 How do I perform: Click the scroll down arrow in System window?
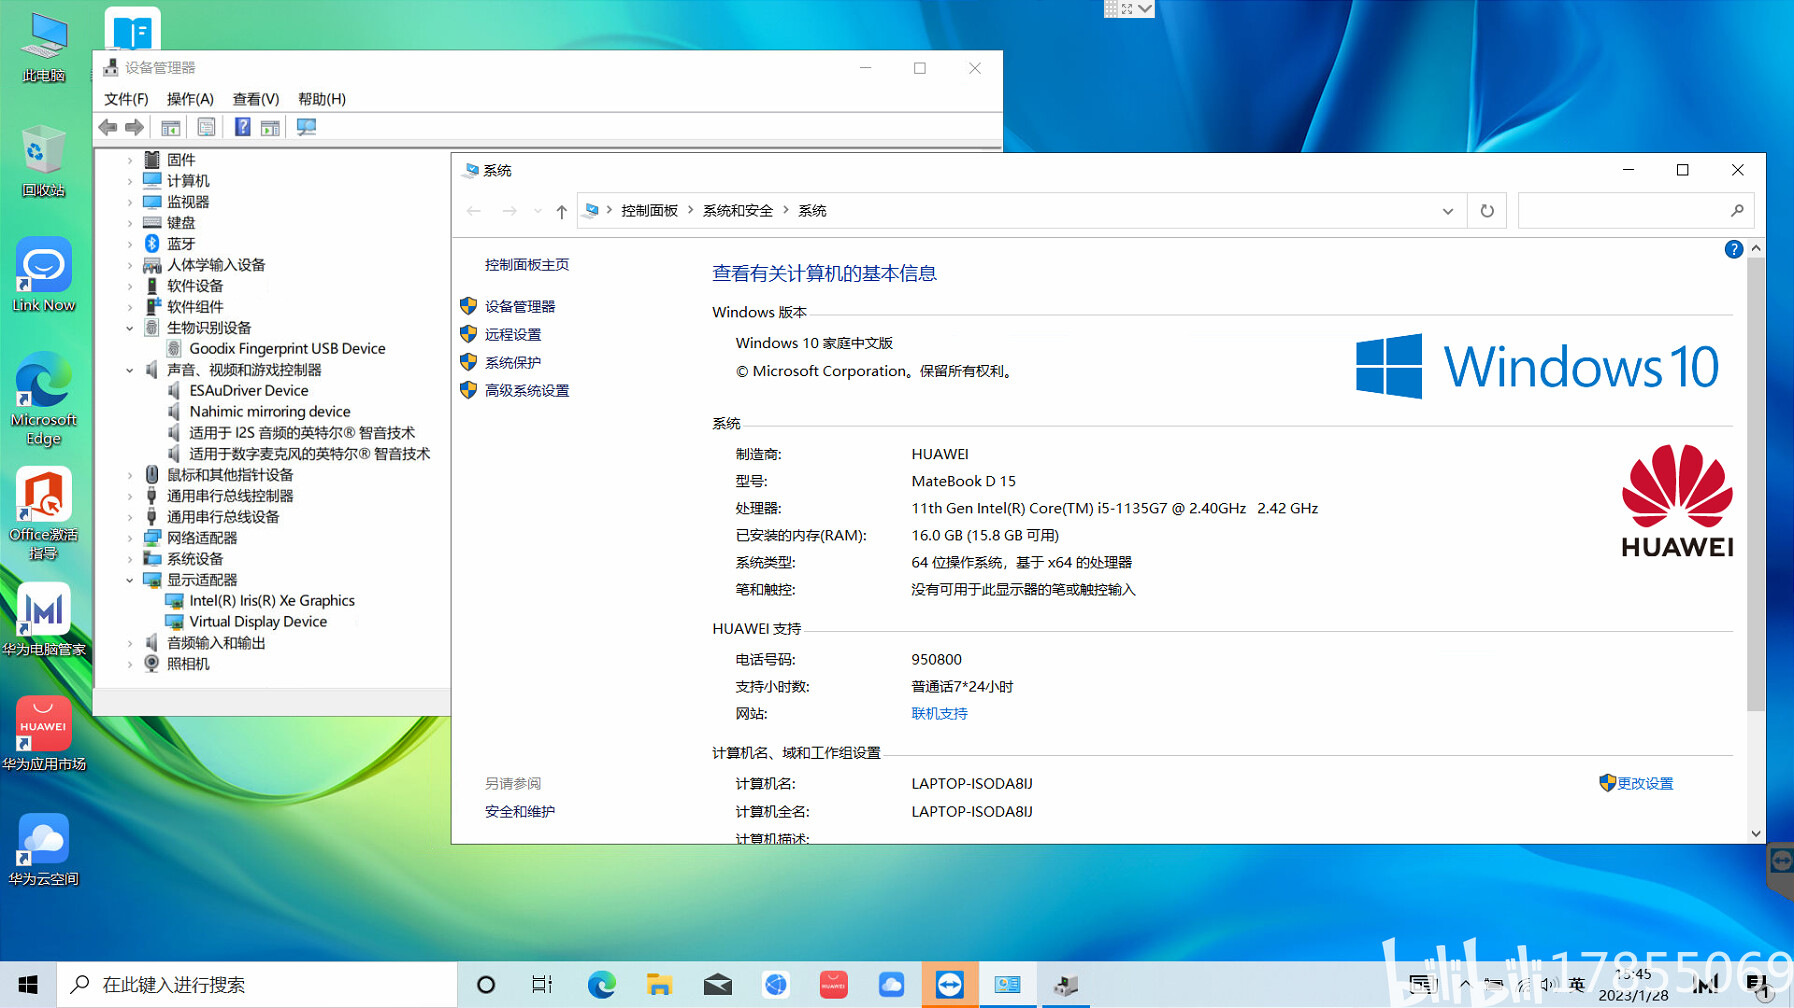click(1756, 833)
